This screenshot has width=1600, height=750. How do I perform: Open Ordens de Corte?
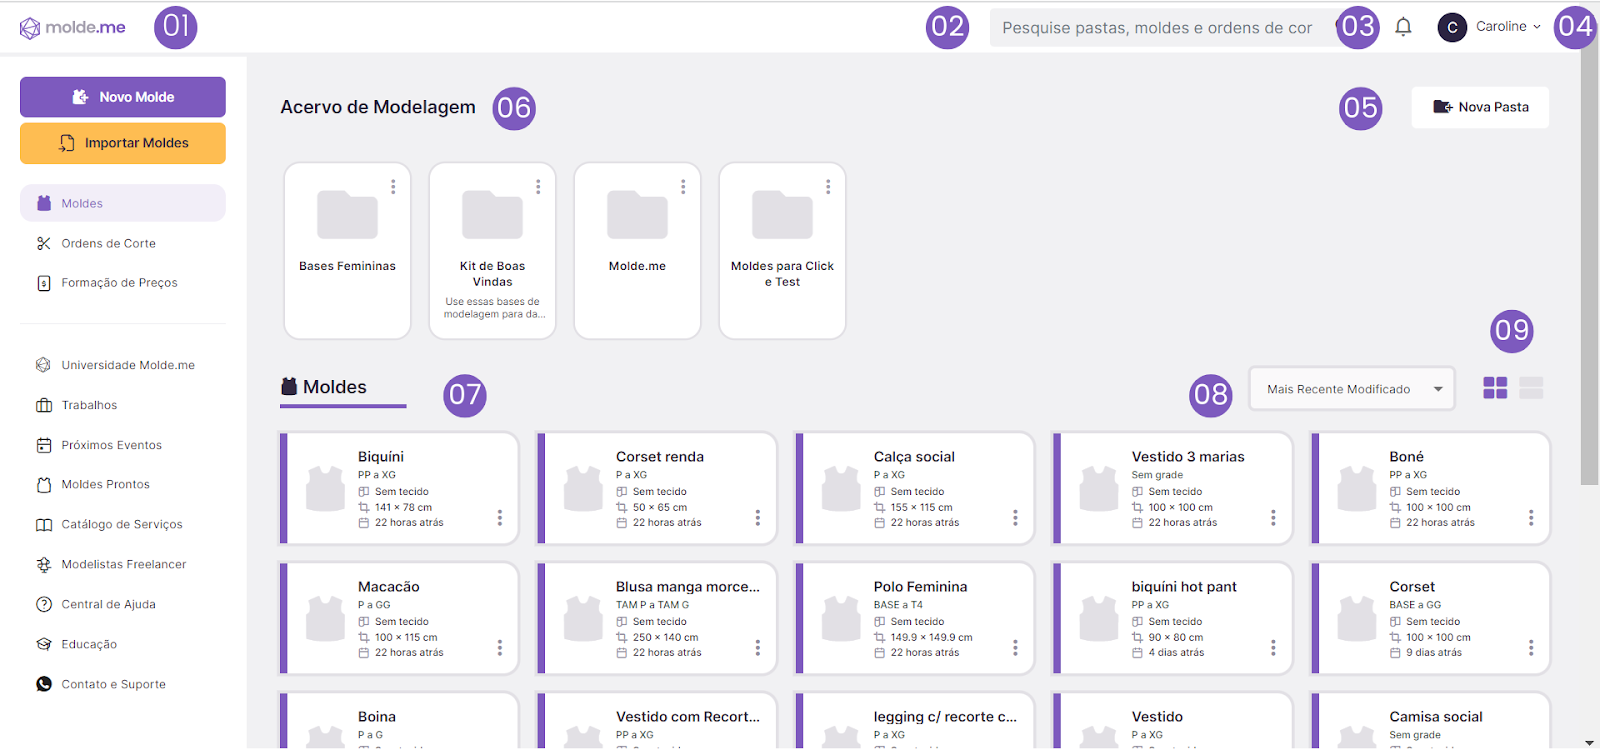[108, 243]
